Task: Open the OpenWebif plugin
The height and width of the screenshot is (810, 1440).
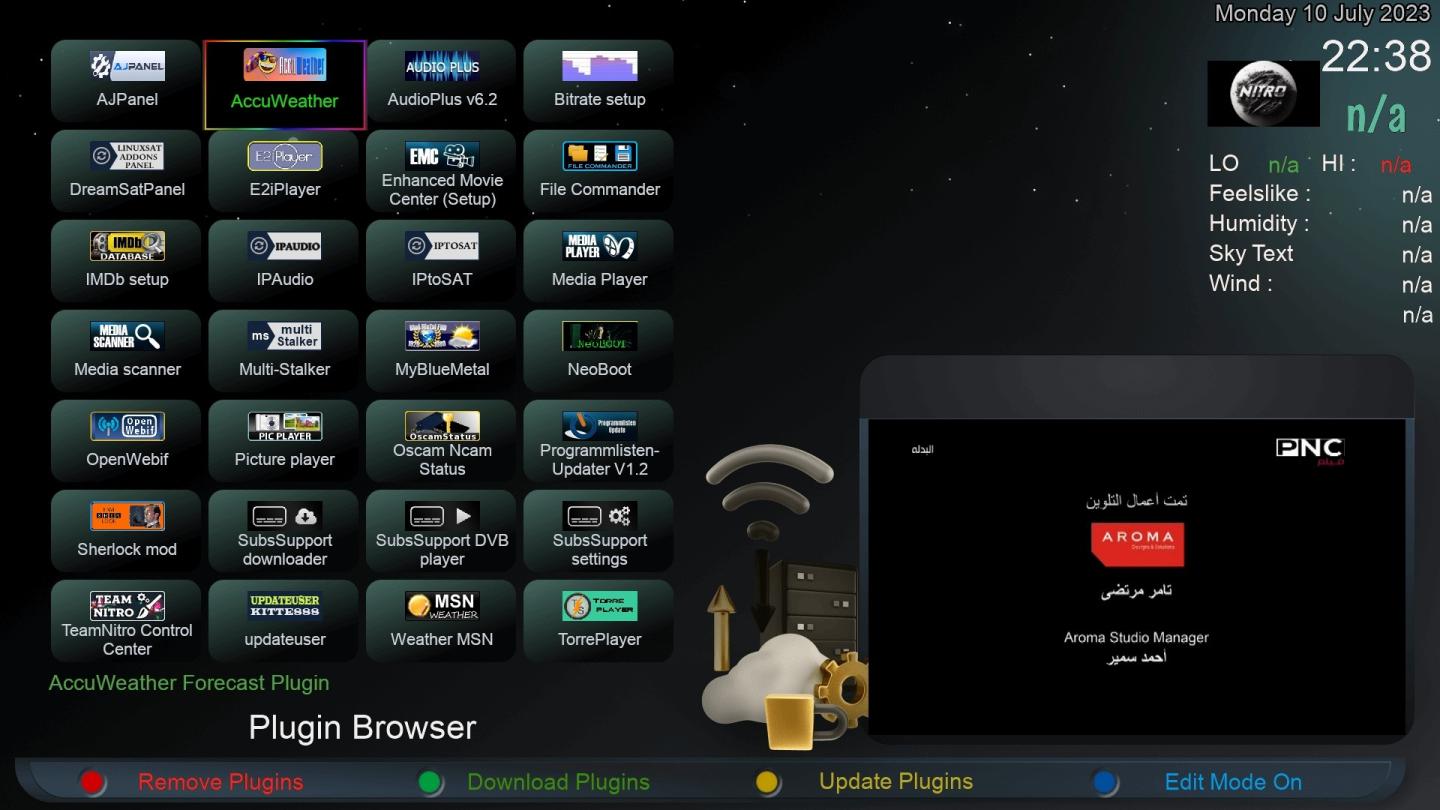Action: 127,441
